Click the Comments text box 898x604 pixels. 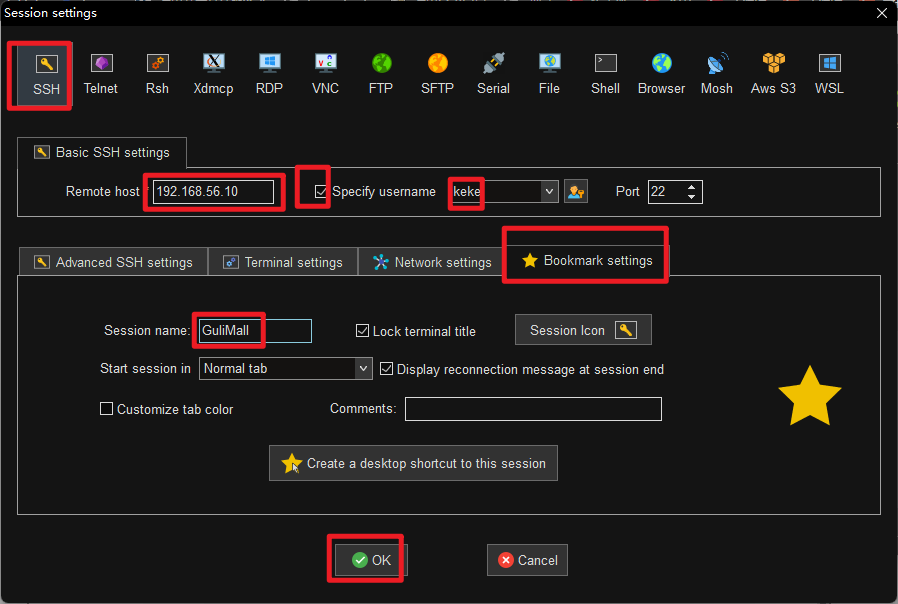coord(533,409)
